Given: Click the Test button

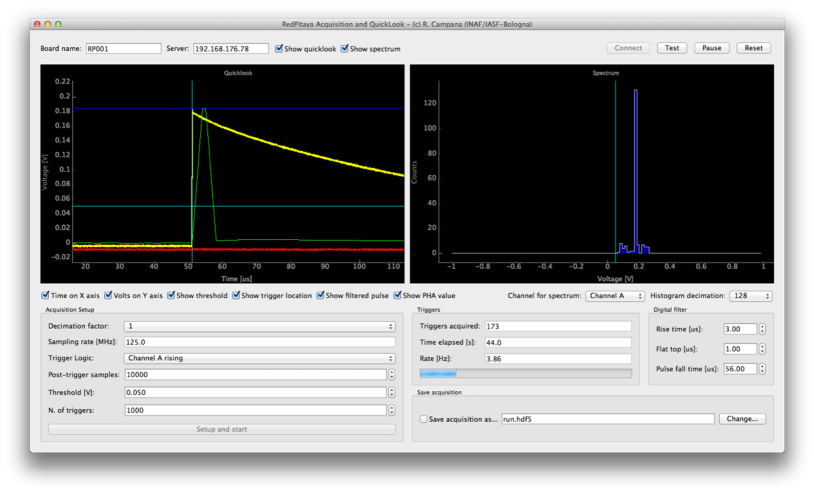Looking at the screenshot, I should point(672,48).
